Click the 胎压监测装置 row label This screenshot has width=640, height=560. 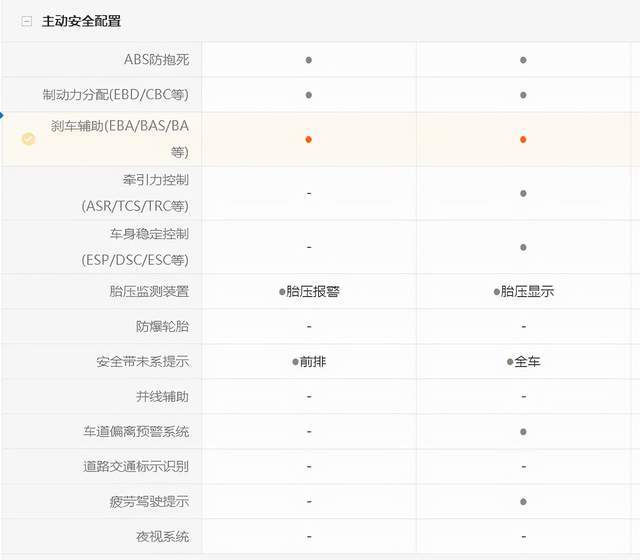pos(149,292)
